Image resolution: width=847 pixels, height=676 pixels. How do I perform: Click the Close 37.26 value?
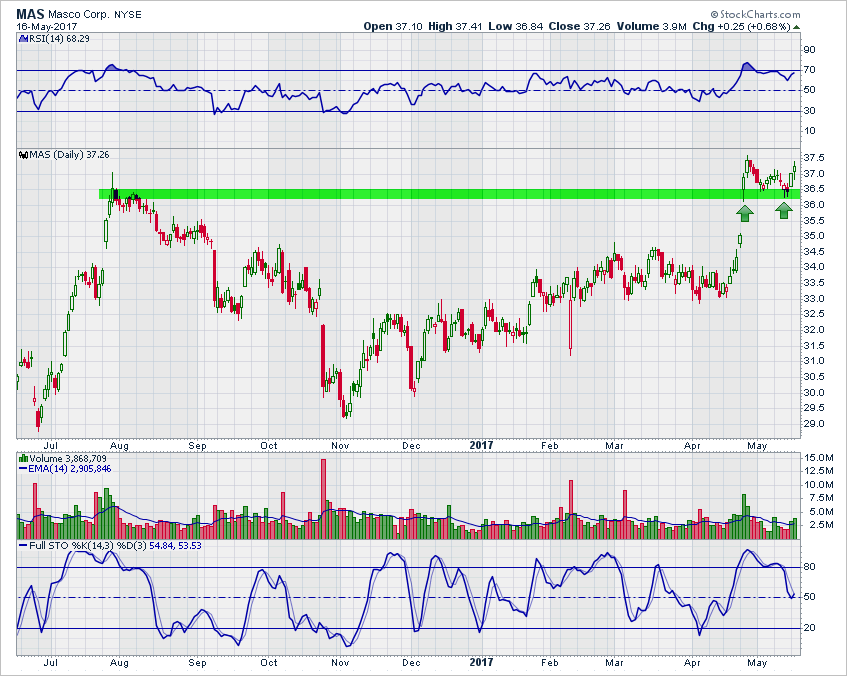pyautogui.click(x=579, y=26)
